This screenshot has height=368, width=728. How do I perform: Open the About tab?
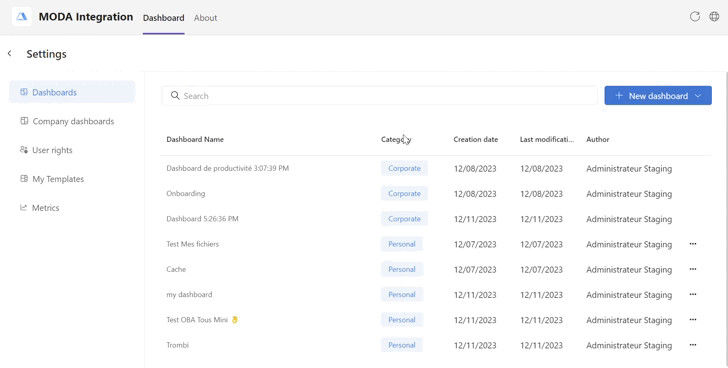205,18
